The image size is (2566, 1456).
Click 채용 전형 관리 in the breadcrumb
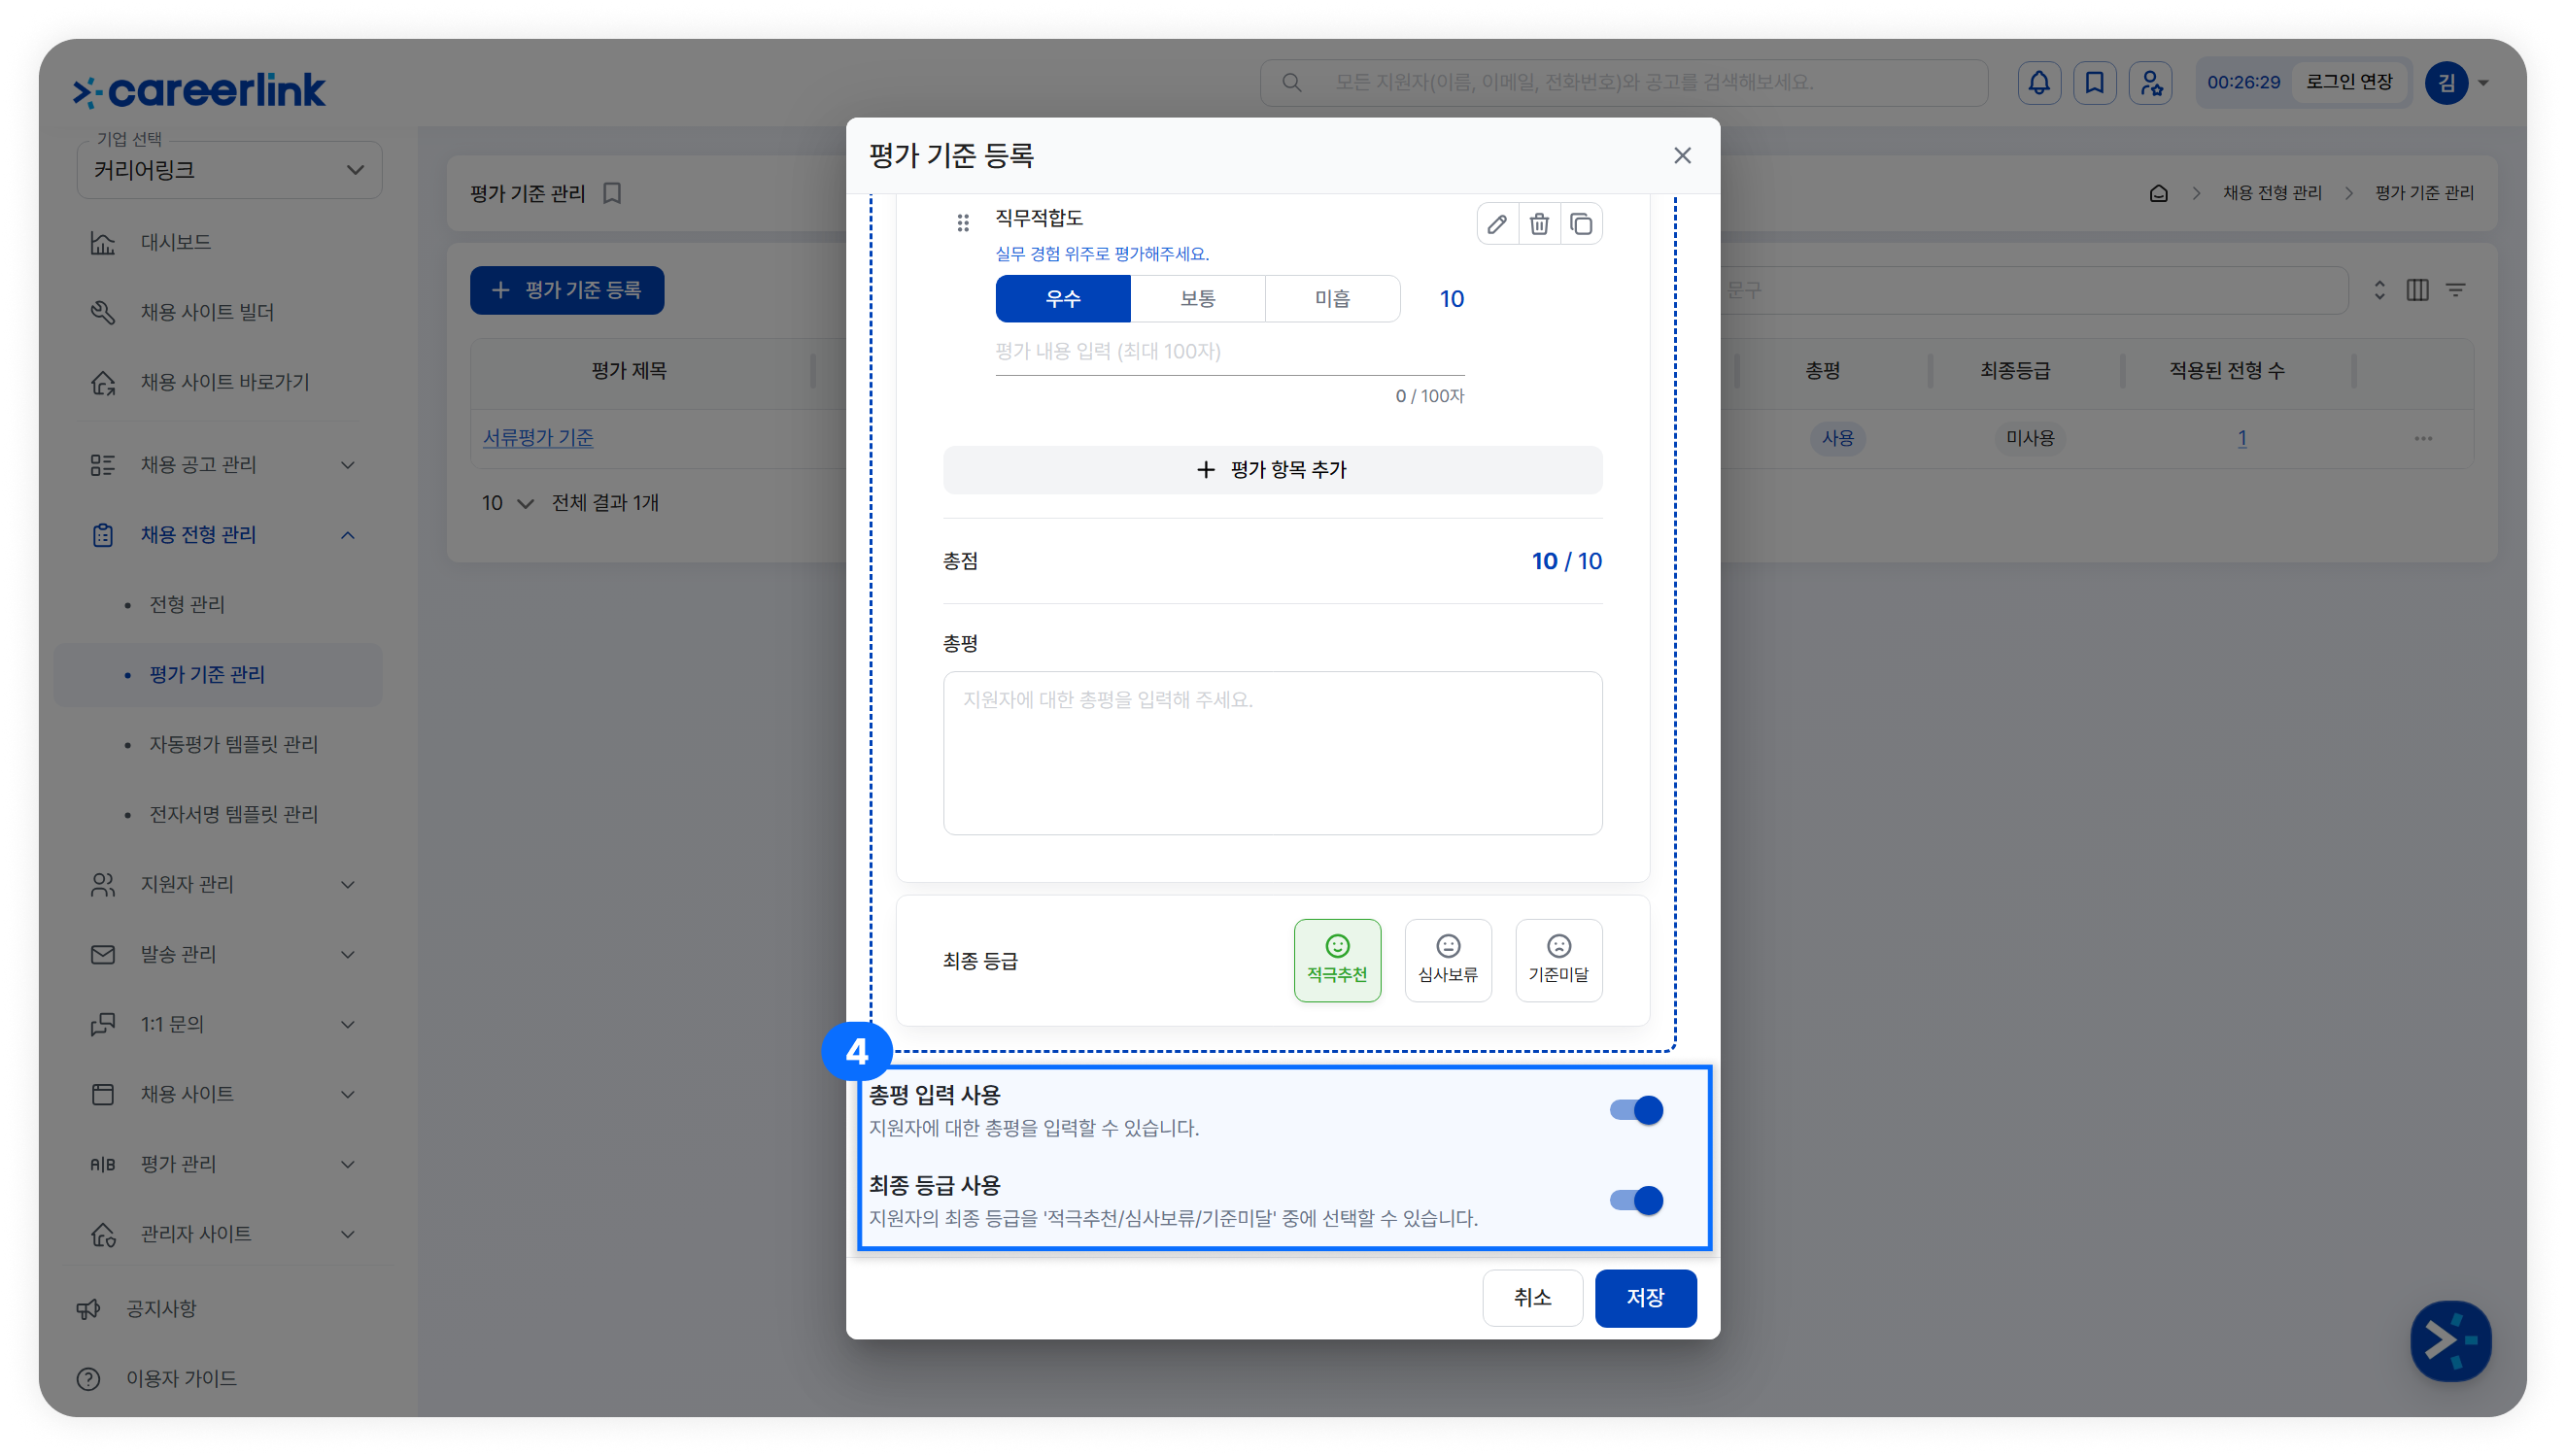[2272, 193]
